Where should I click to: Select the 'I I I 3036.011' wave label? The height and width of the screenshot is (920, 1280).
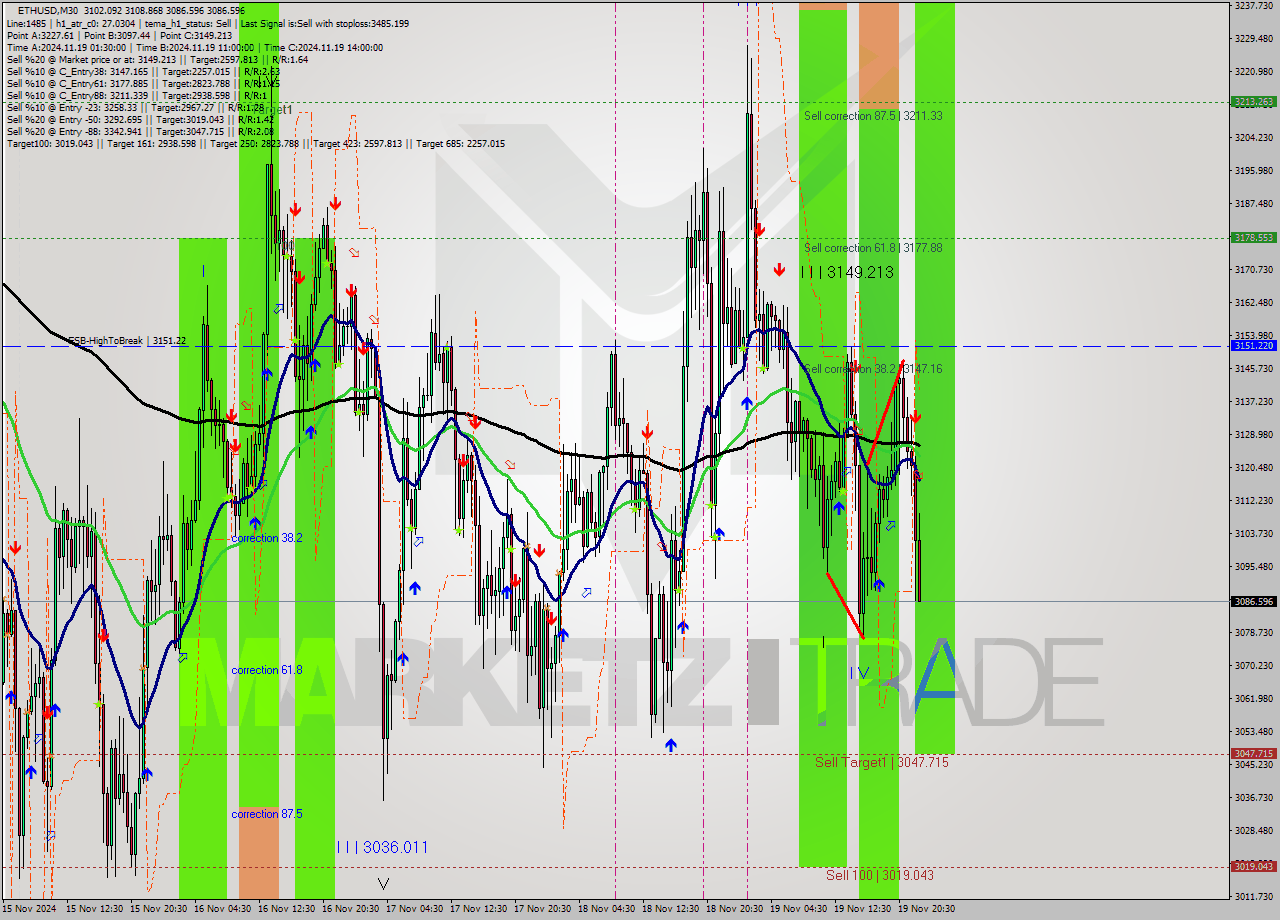point(382,847)
